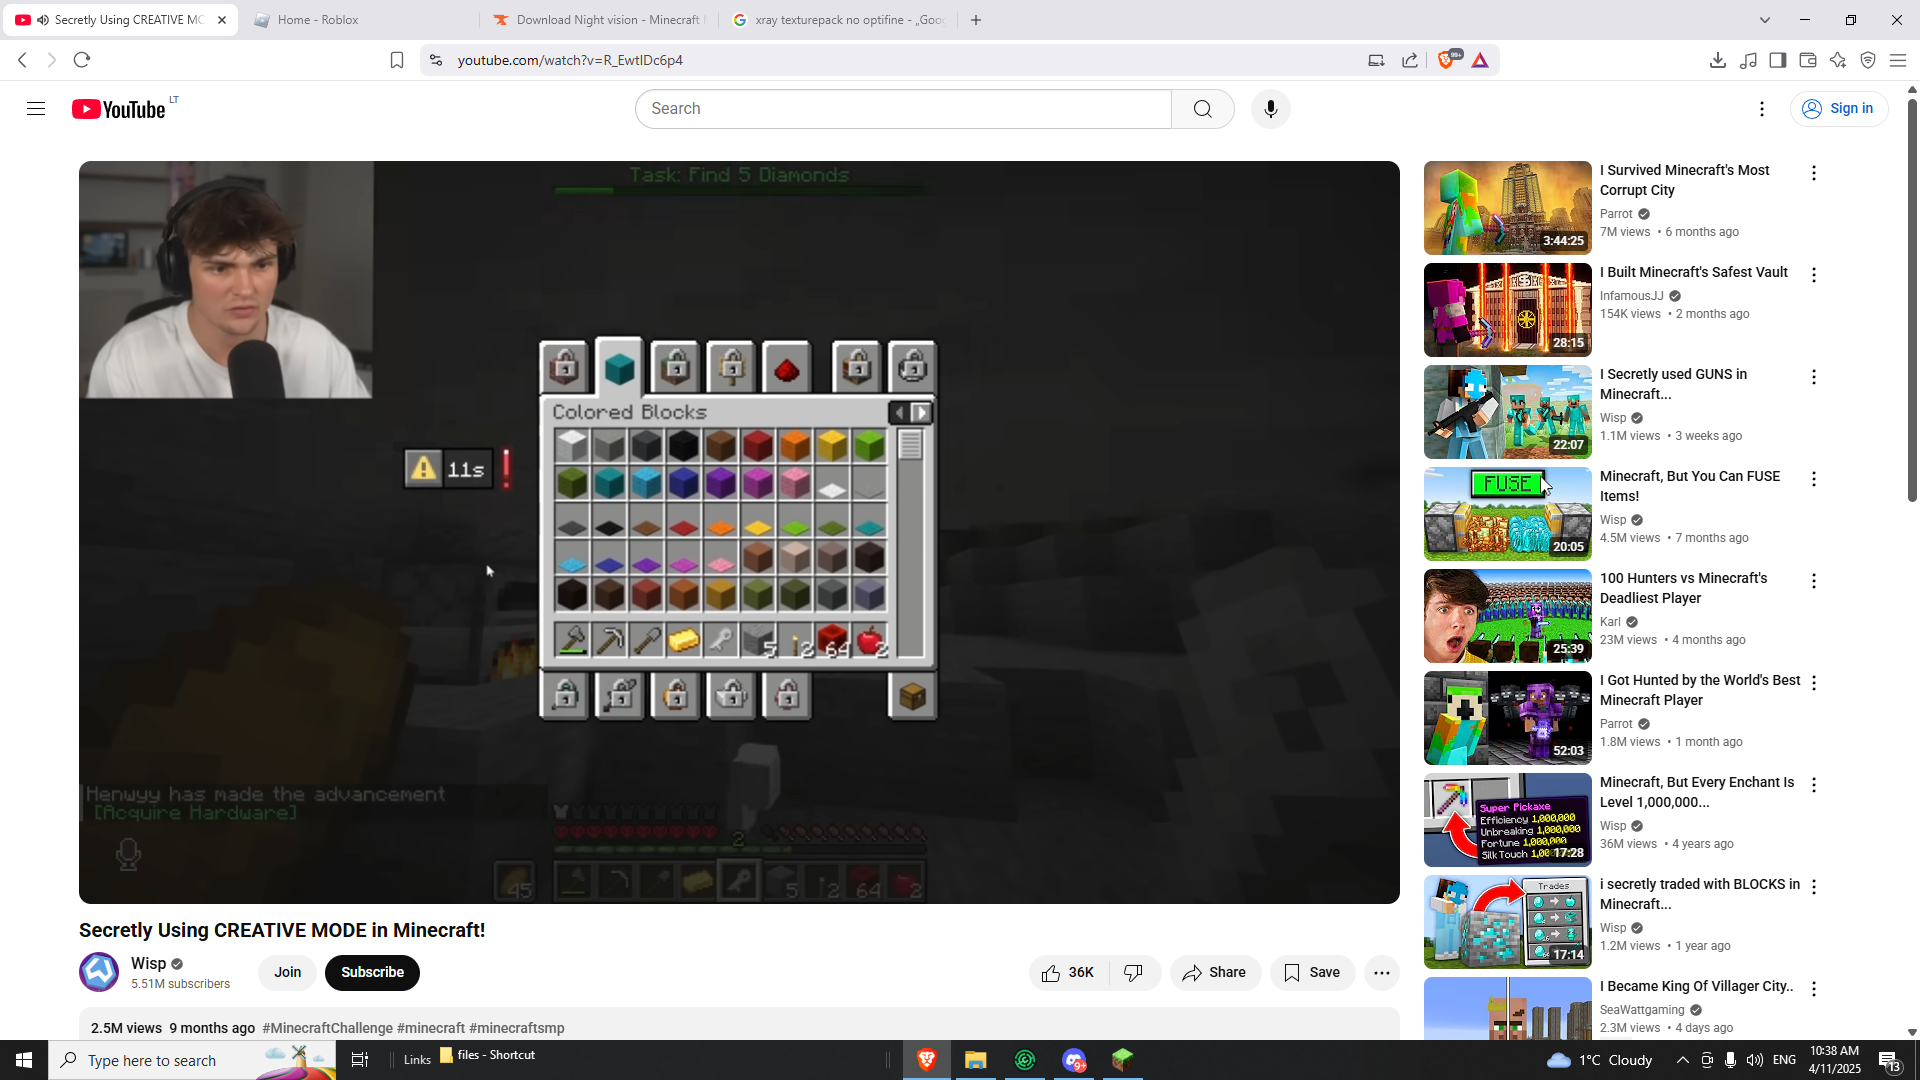Open more actions for Corrupt City video
This screenshot has height=1080, width=1920.
point(1813,173)
